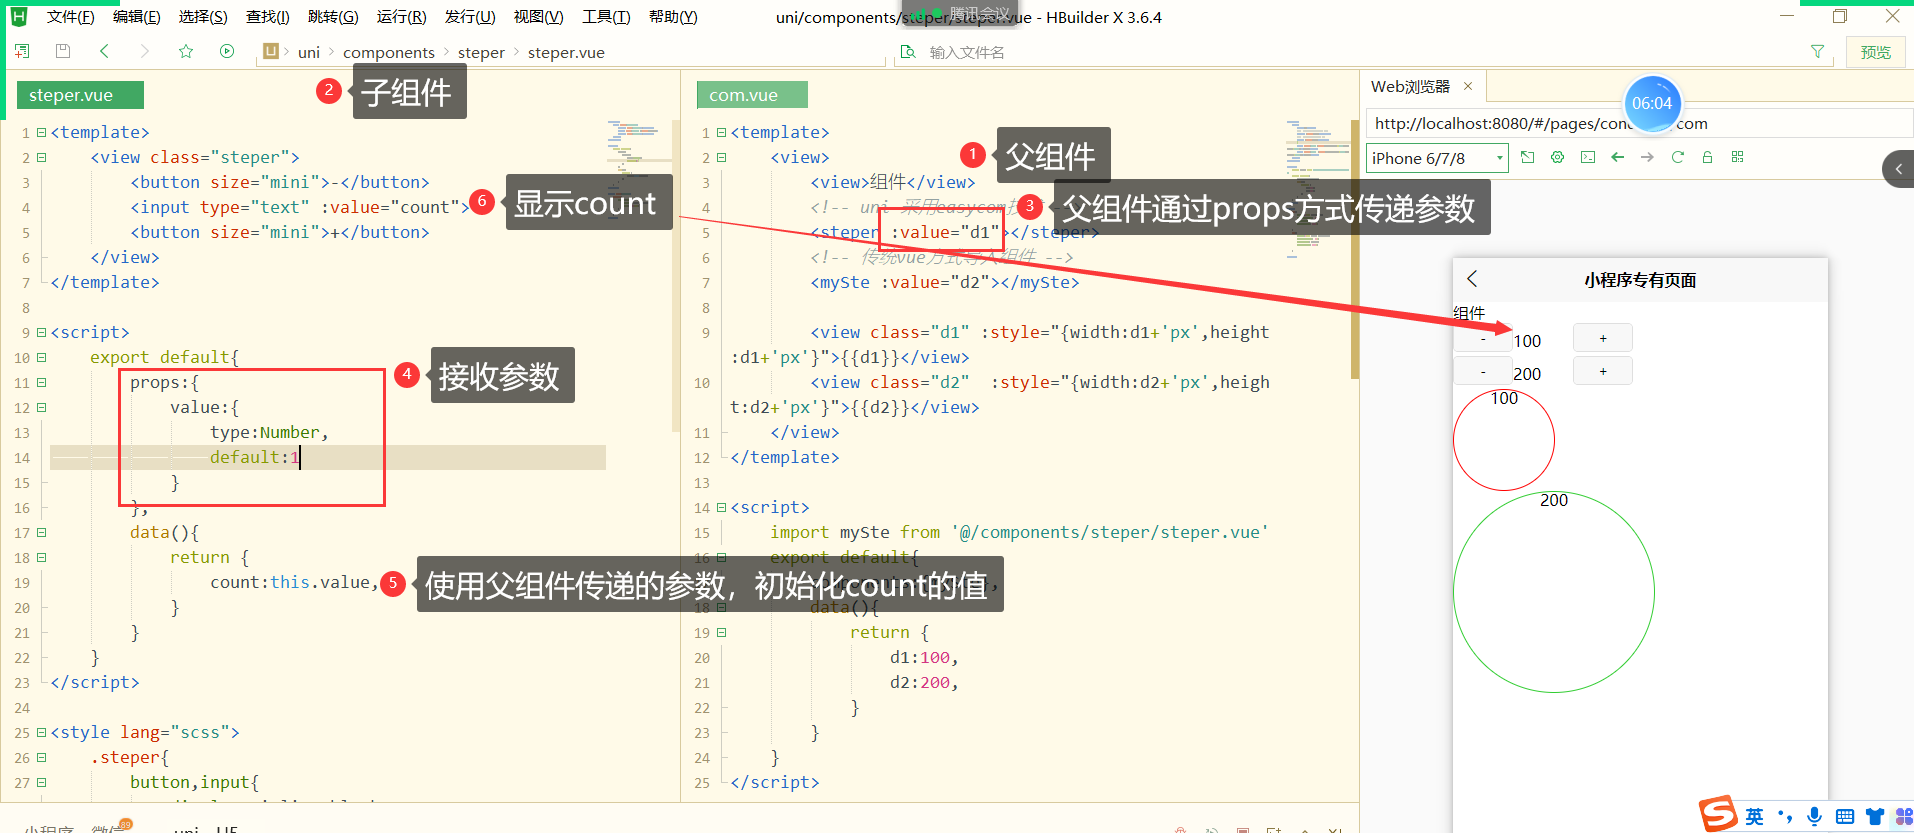Collapse the template fold in com.vue line 1
The image size is (1914, 833).
pyautogui.click(x=721, y=132)
